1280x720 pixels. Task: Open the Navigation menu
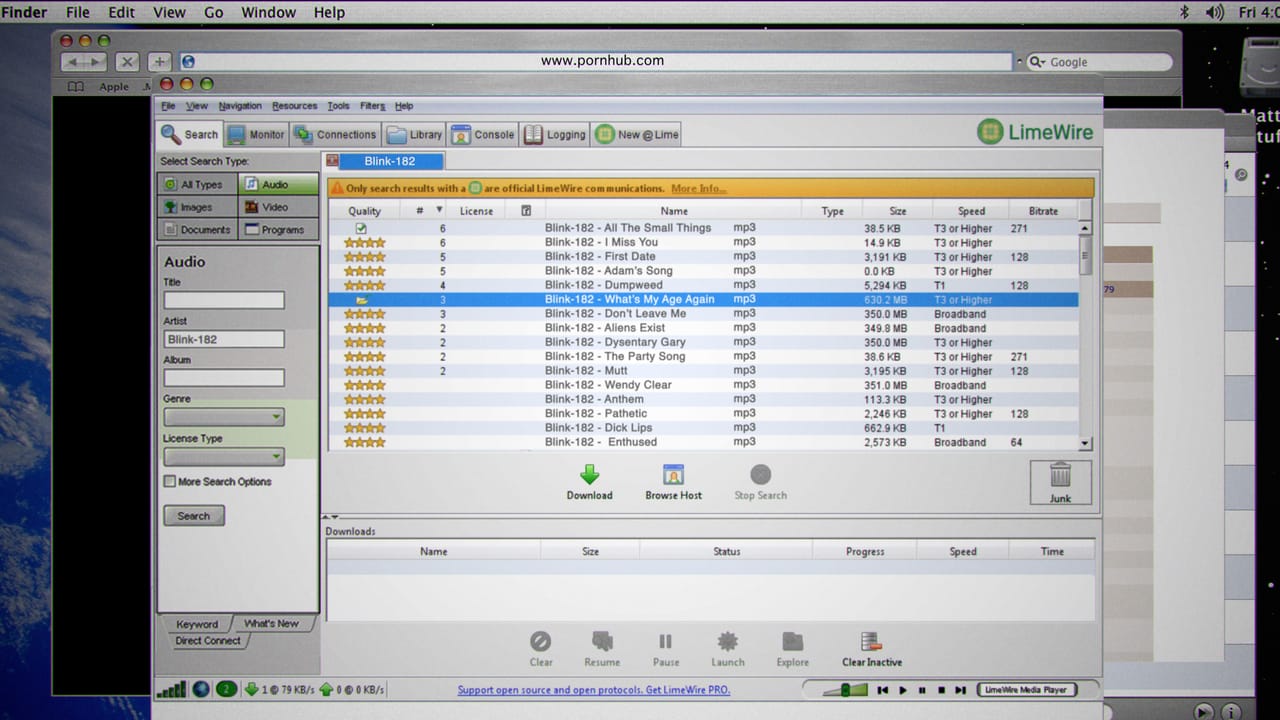point(240,106)
